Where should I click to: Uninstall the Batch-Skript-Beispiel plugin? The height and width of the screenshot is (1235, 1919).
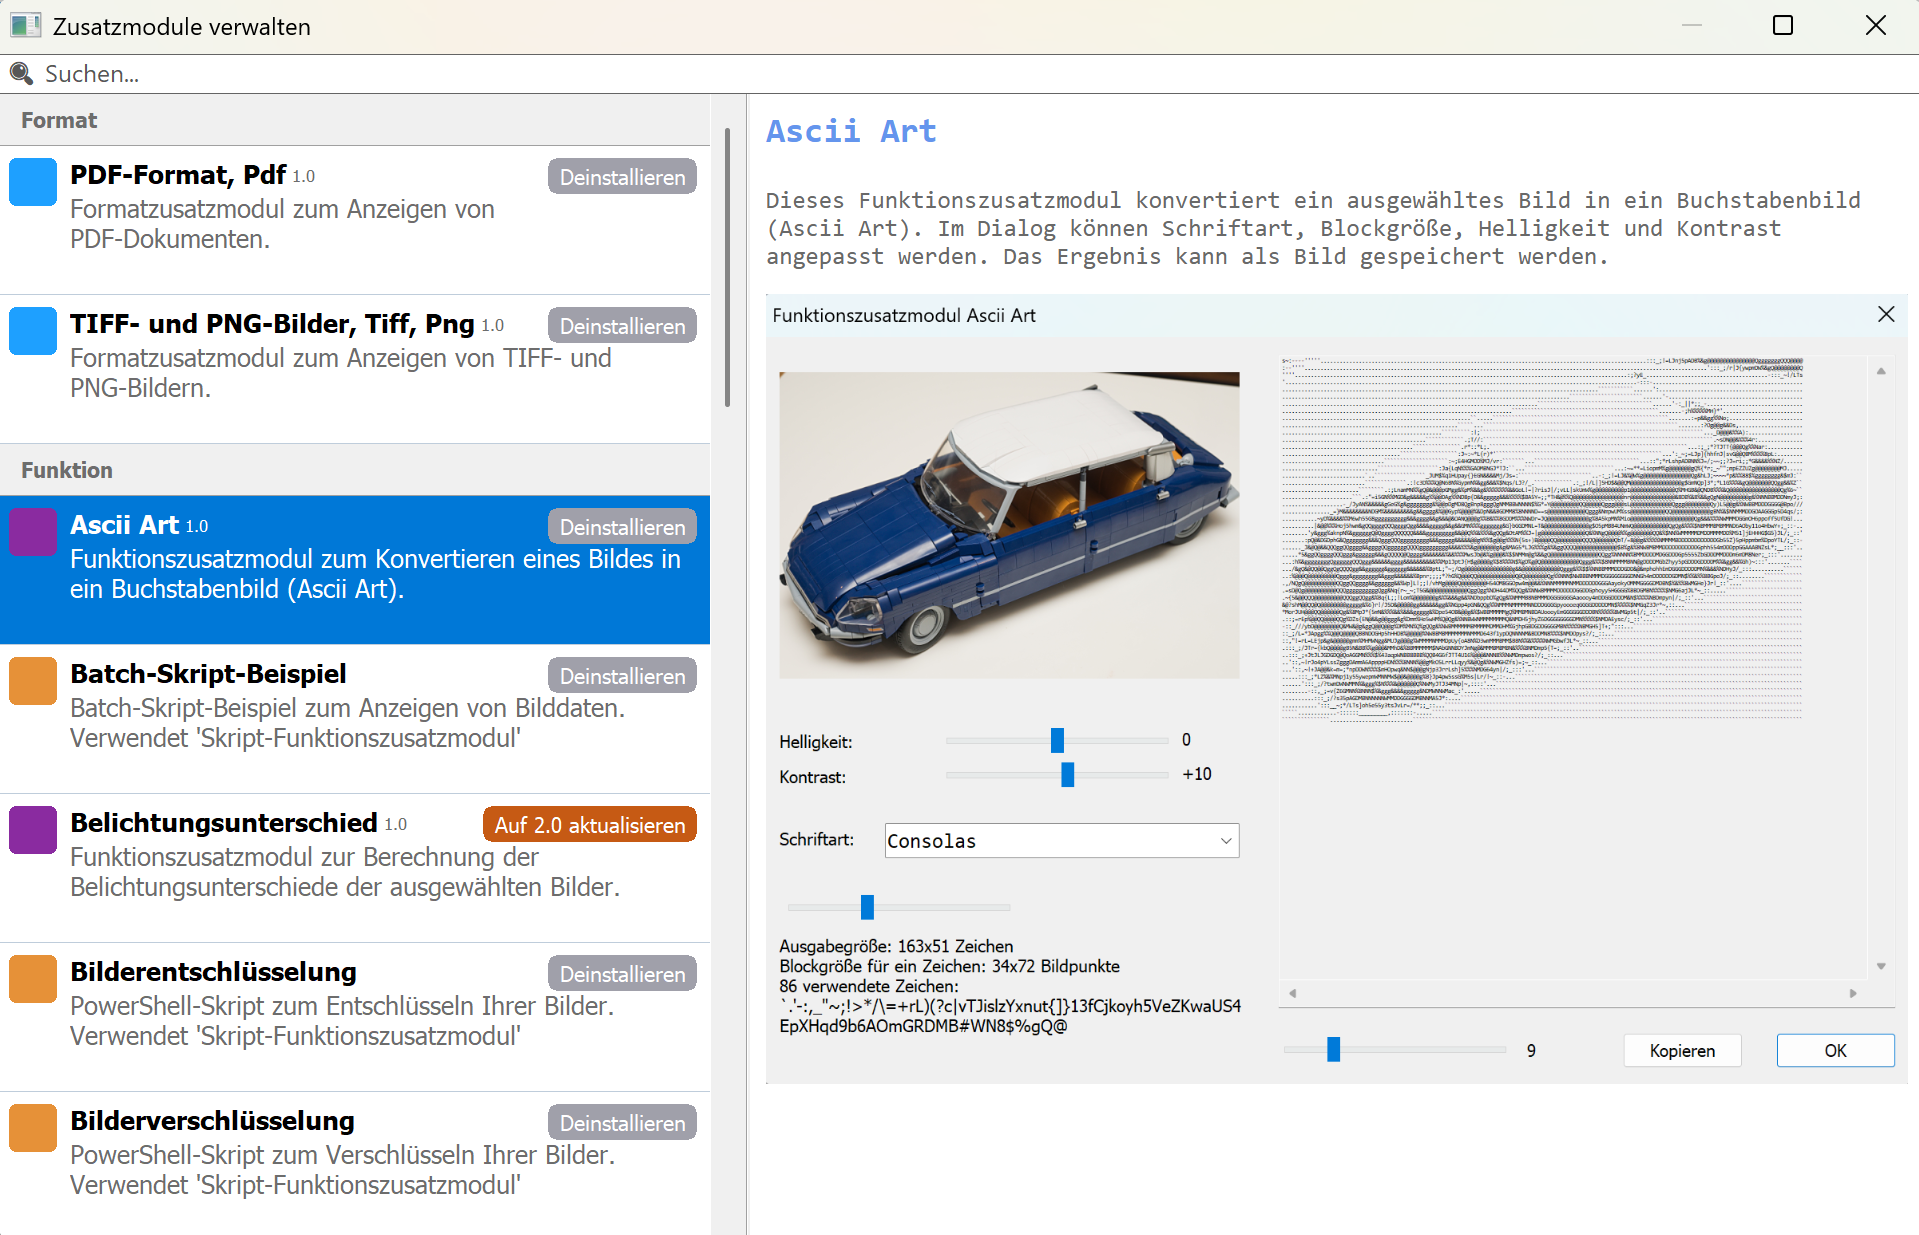(x=621, y=676)
